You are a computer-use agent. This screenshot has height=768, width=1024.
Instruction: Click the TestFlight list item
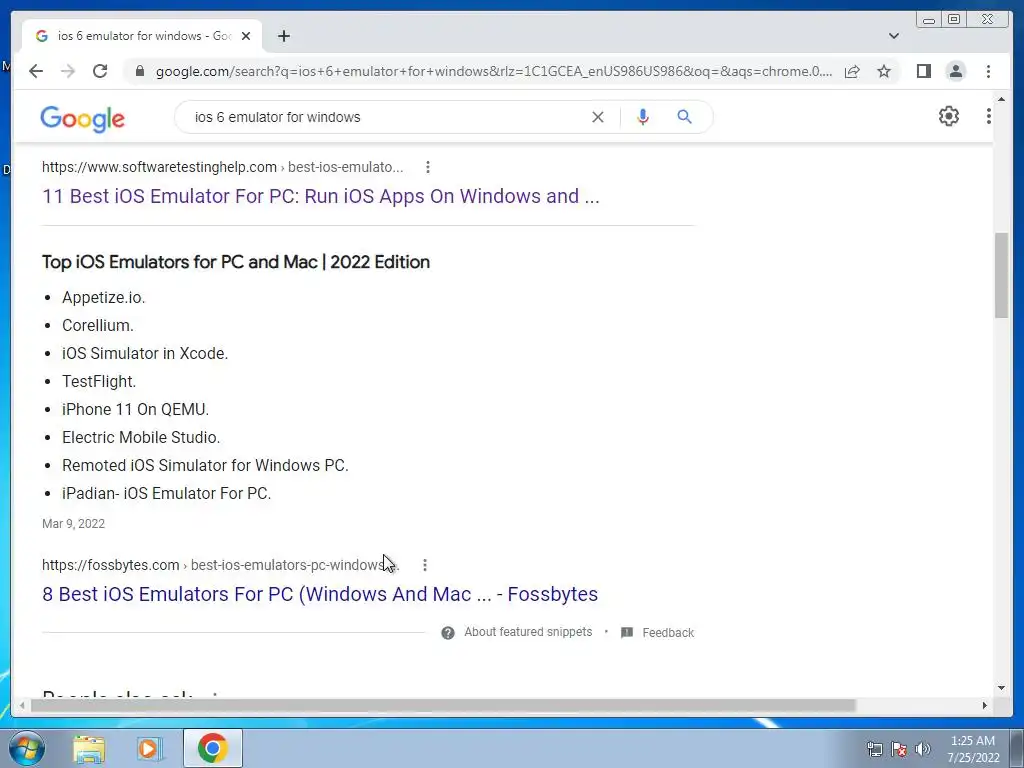pos(99,381)
